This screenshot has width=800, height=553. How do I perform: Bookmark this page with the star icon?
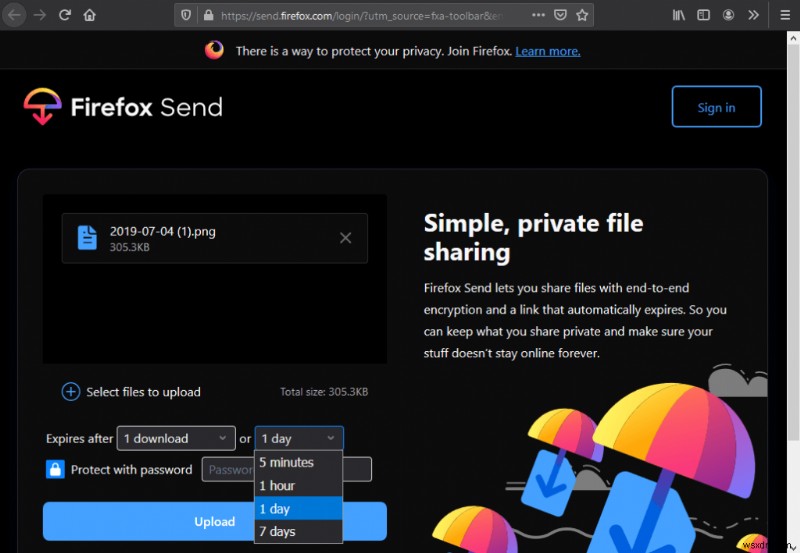[582, 15]
